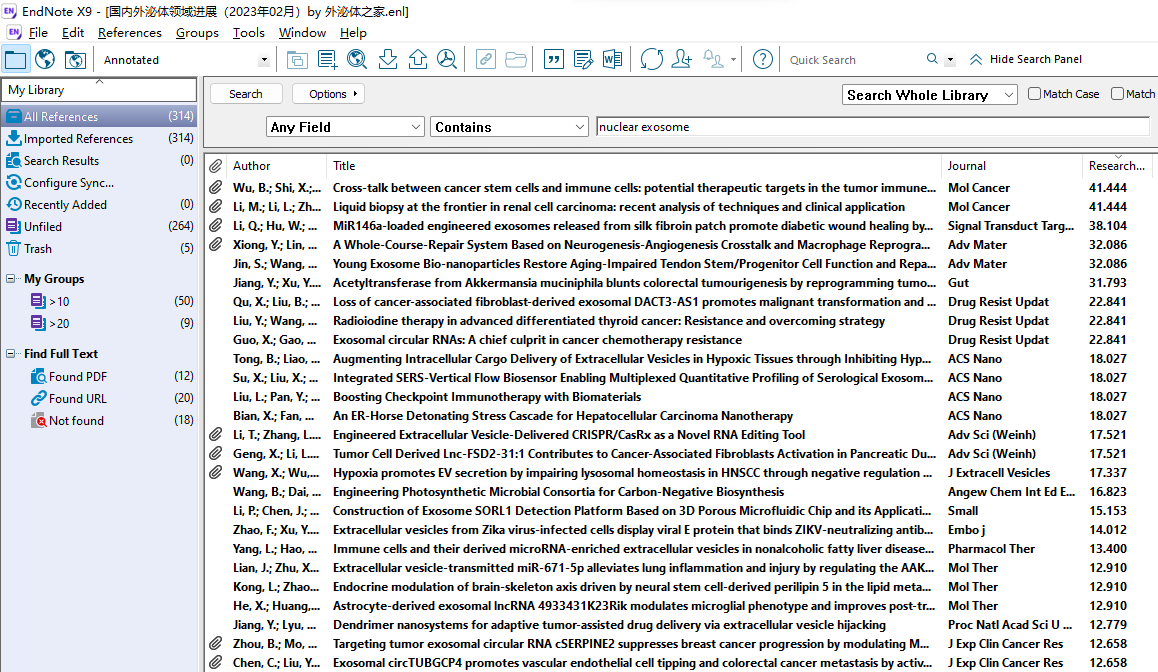1158x672 pixels.
Task: Select Search Results group
Action: (x=99, y=160)
